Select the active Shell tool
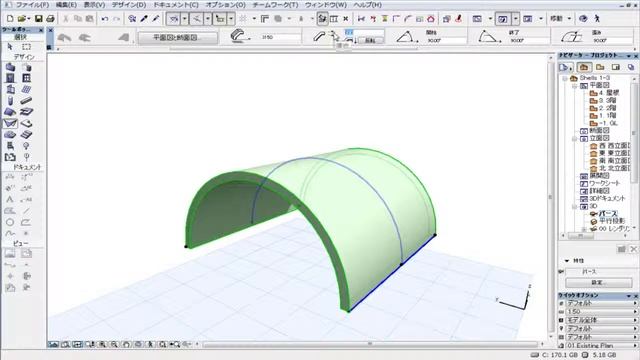This screenshot has width=640, height=360. (10, 123)
